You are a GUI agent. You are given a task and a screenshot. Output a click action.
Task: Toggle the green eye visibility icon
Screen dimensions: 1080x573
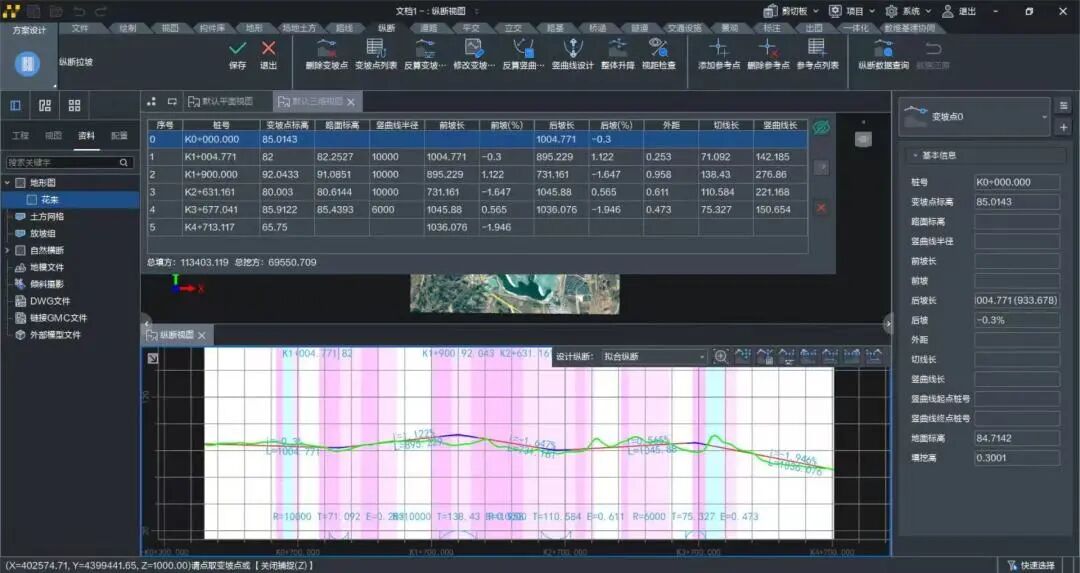(x=820, y=128)
